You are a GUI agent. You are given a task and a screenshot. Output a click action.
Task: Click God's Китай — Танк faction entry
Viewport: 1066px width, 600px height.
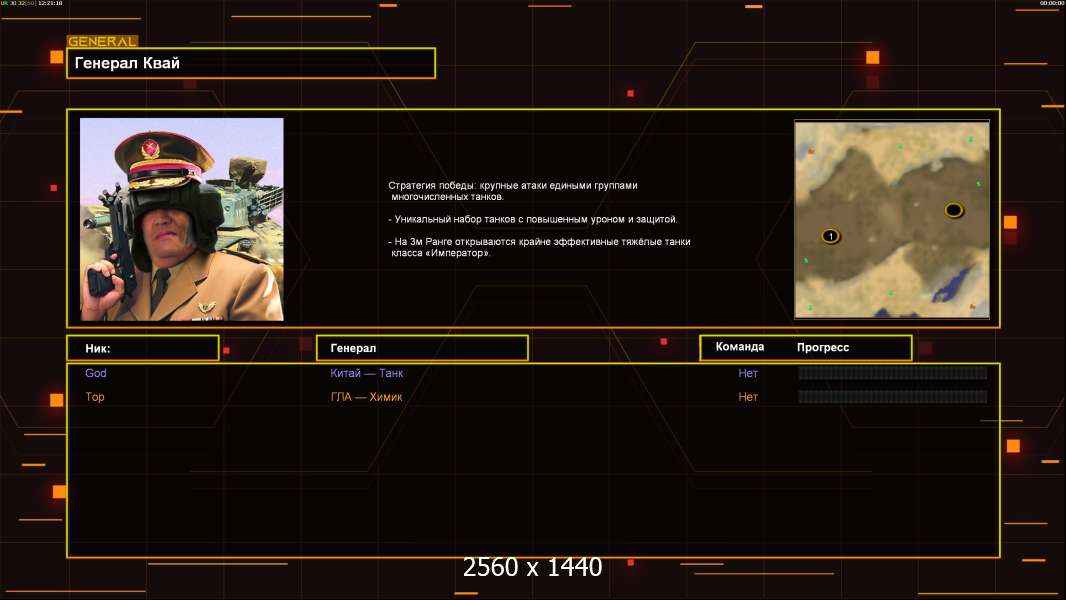(x=367, y=373)
